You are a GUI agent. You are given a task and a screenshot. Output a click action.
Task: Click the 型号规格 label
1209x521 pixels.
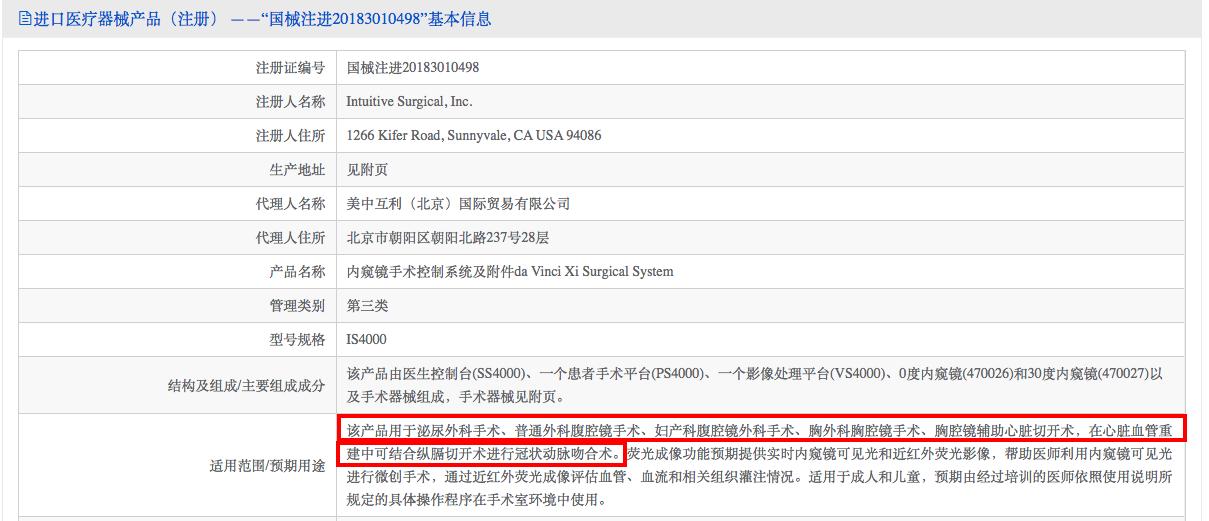298,340
